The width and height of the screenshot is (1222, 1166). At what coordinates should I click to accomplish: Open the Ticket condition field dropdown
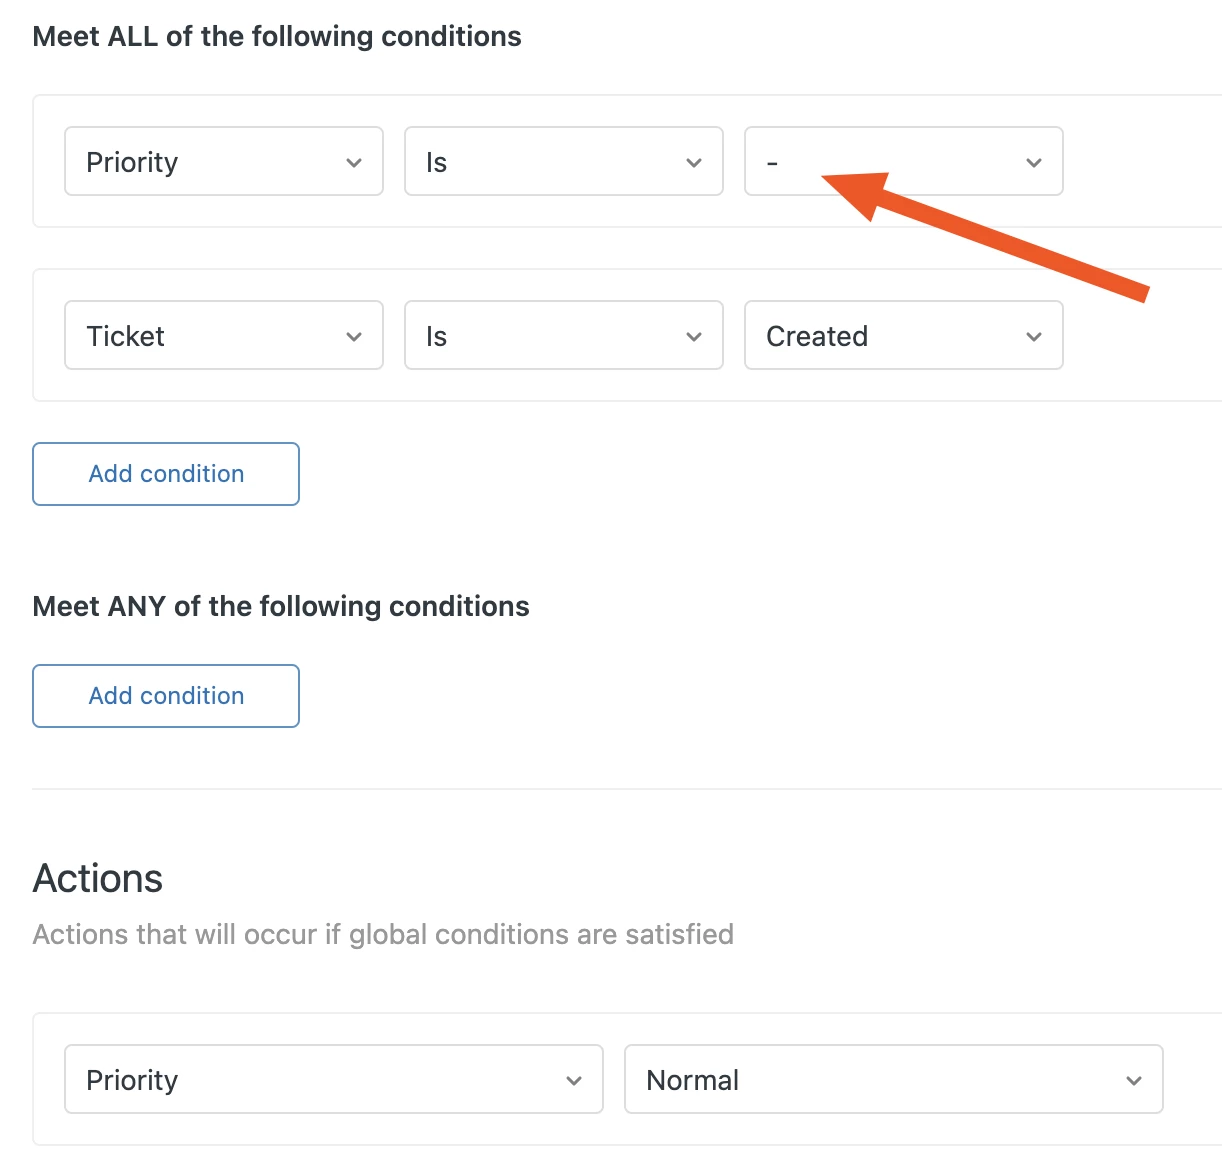(x=210, y=336)
